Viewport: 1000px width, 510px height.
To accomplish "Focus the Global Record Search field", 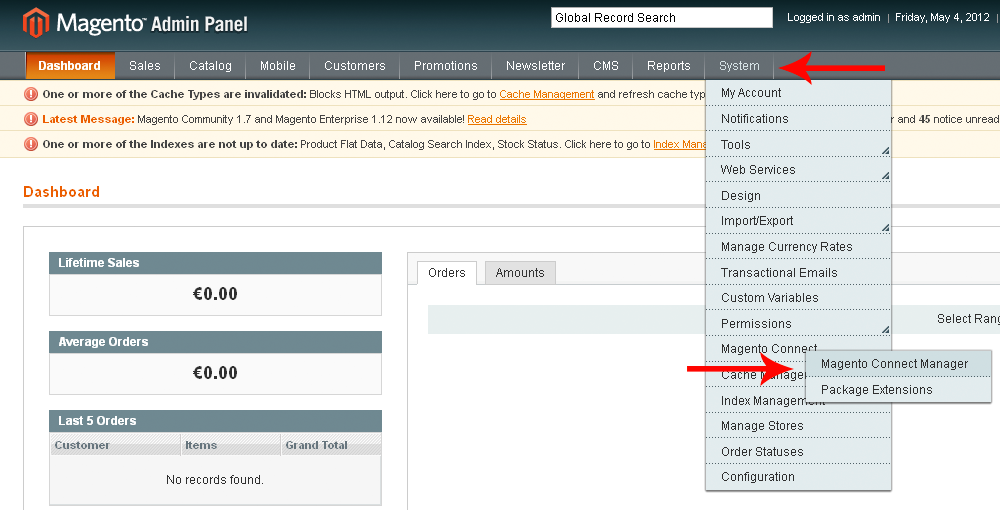I will [x=661, y=18].
